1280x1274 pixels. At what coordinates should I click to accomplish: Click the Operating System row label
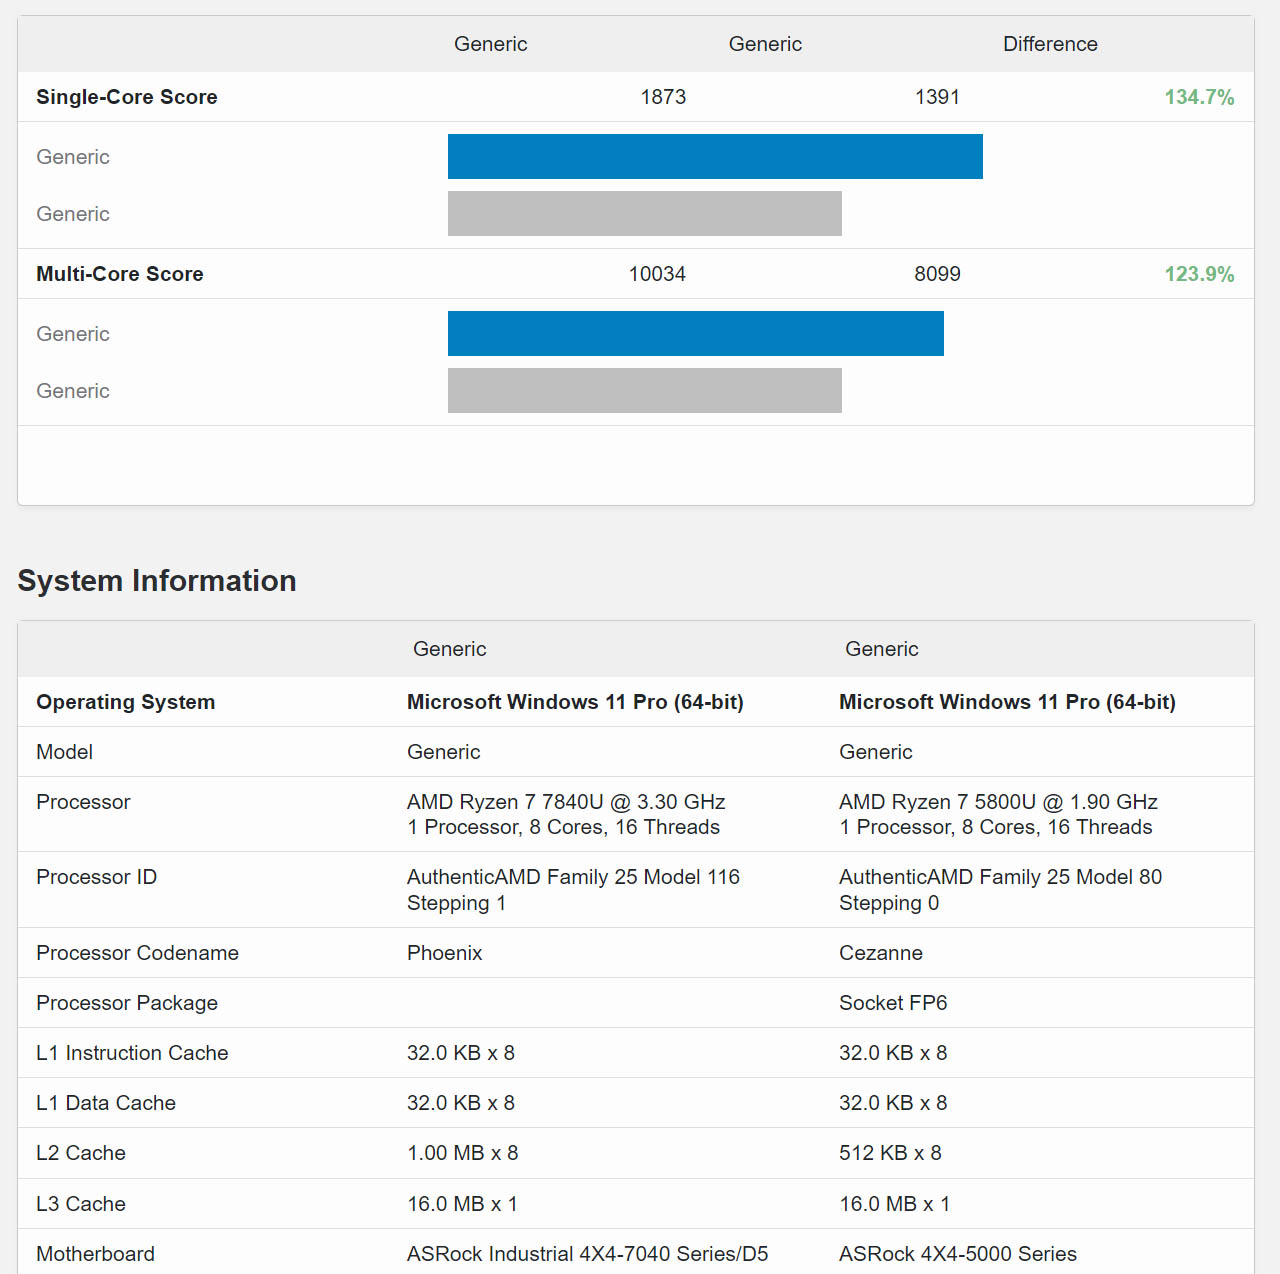[x=126, y=702]
